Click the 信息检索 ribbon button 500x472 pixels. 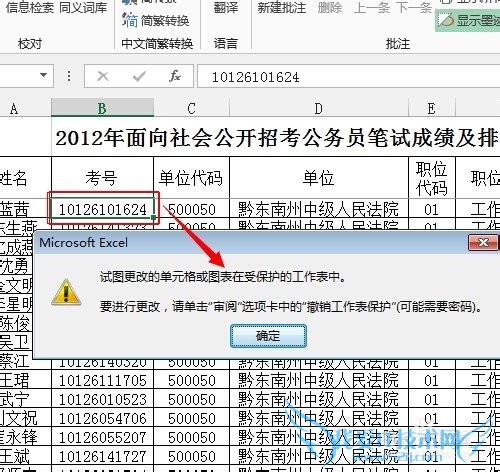(30, 7)
